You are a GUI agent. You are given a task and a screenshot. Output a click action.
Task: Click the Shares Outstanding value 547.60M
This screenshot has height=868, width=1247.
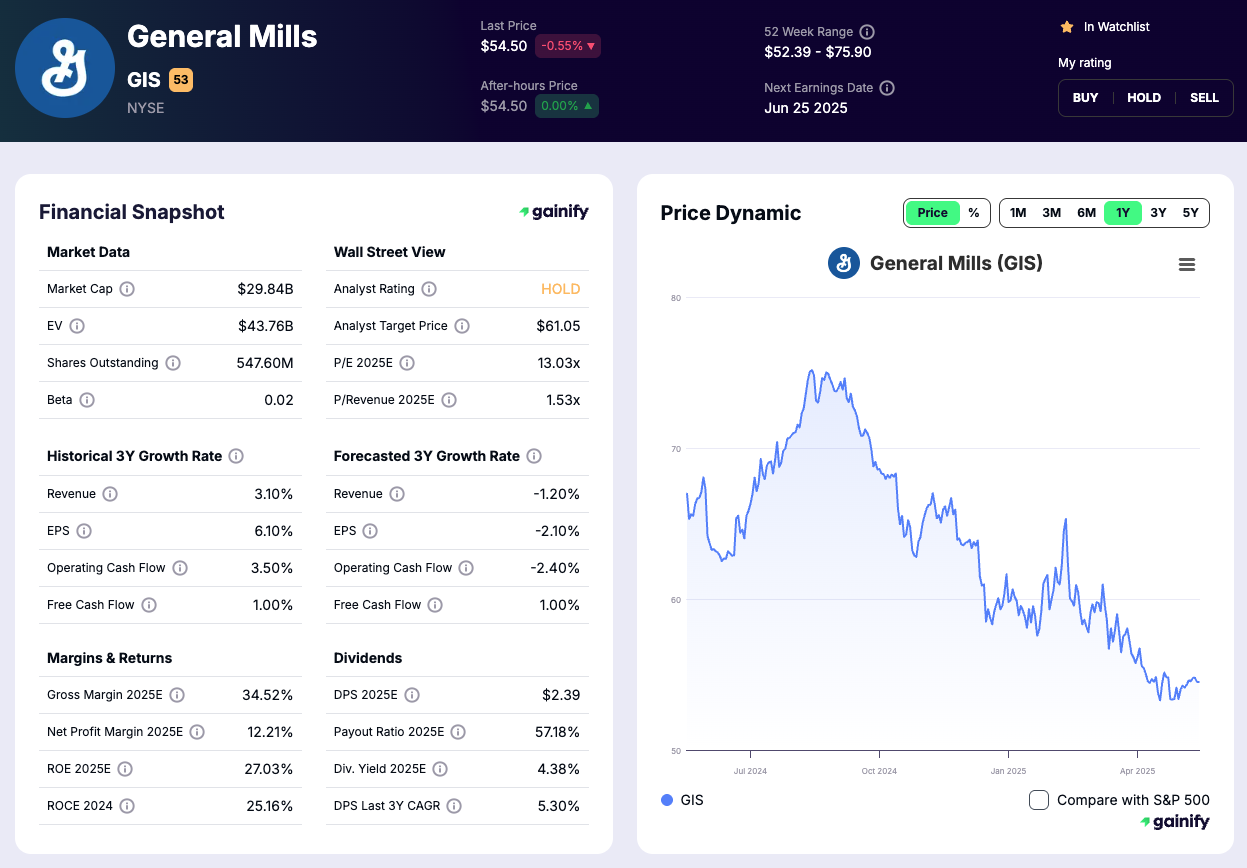[265, 363]
